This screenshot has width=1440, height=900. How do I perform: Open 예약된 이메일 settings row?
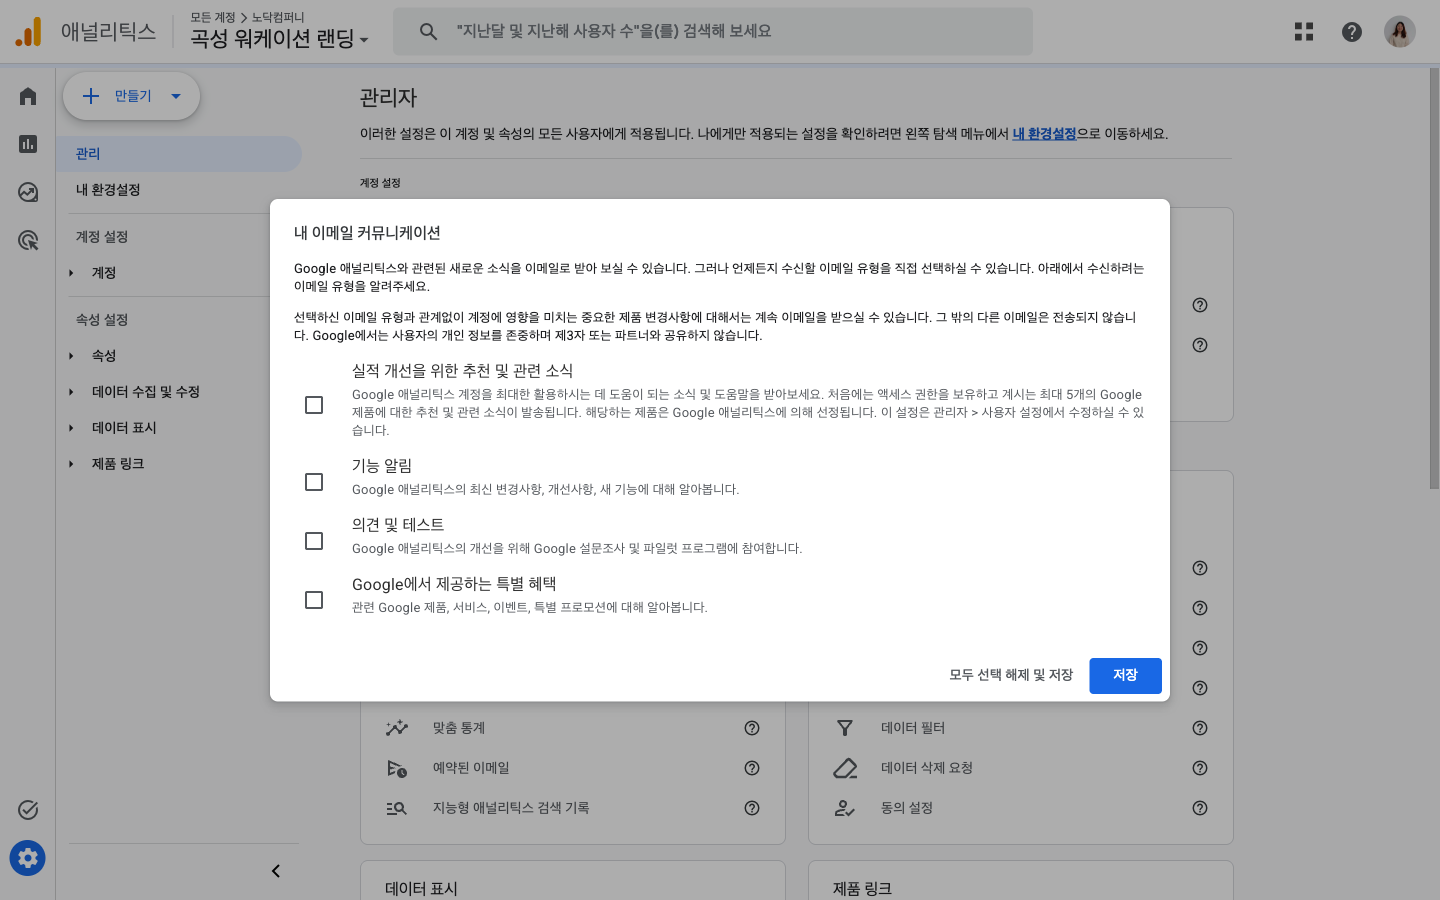572,768
